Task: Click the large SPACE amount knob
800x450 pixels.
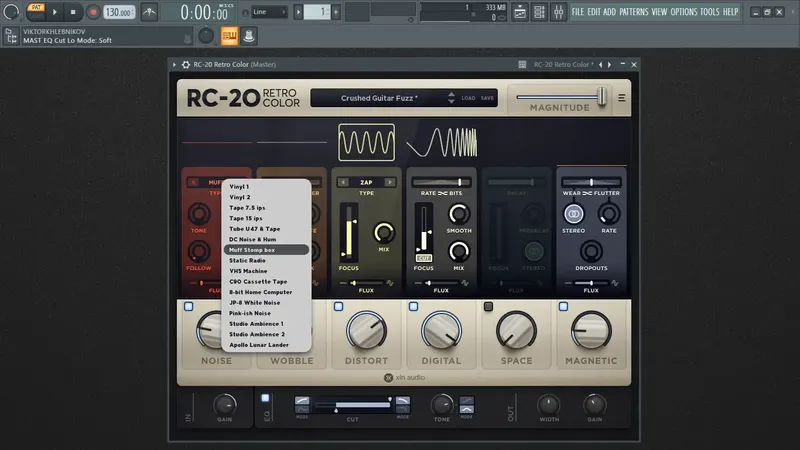Action: [516, 331]
